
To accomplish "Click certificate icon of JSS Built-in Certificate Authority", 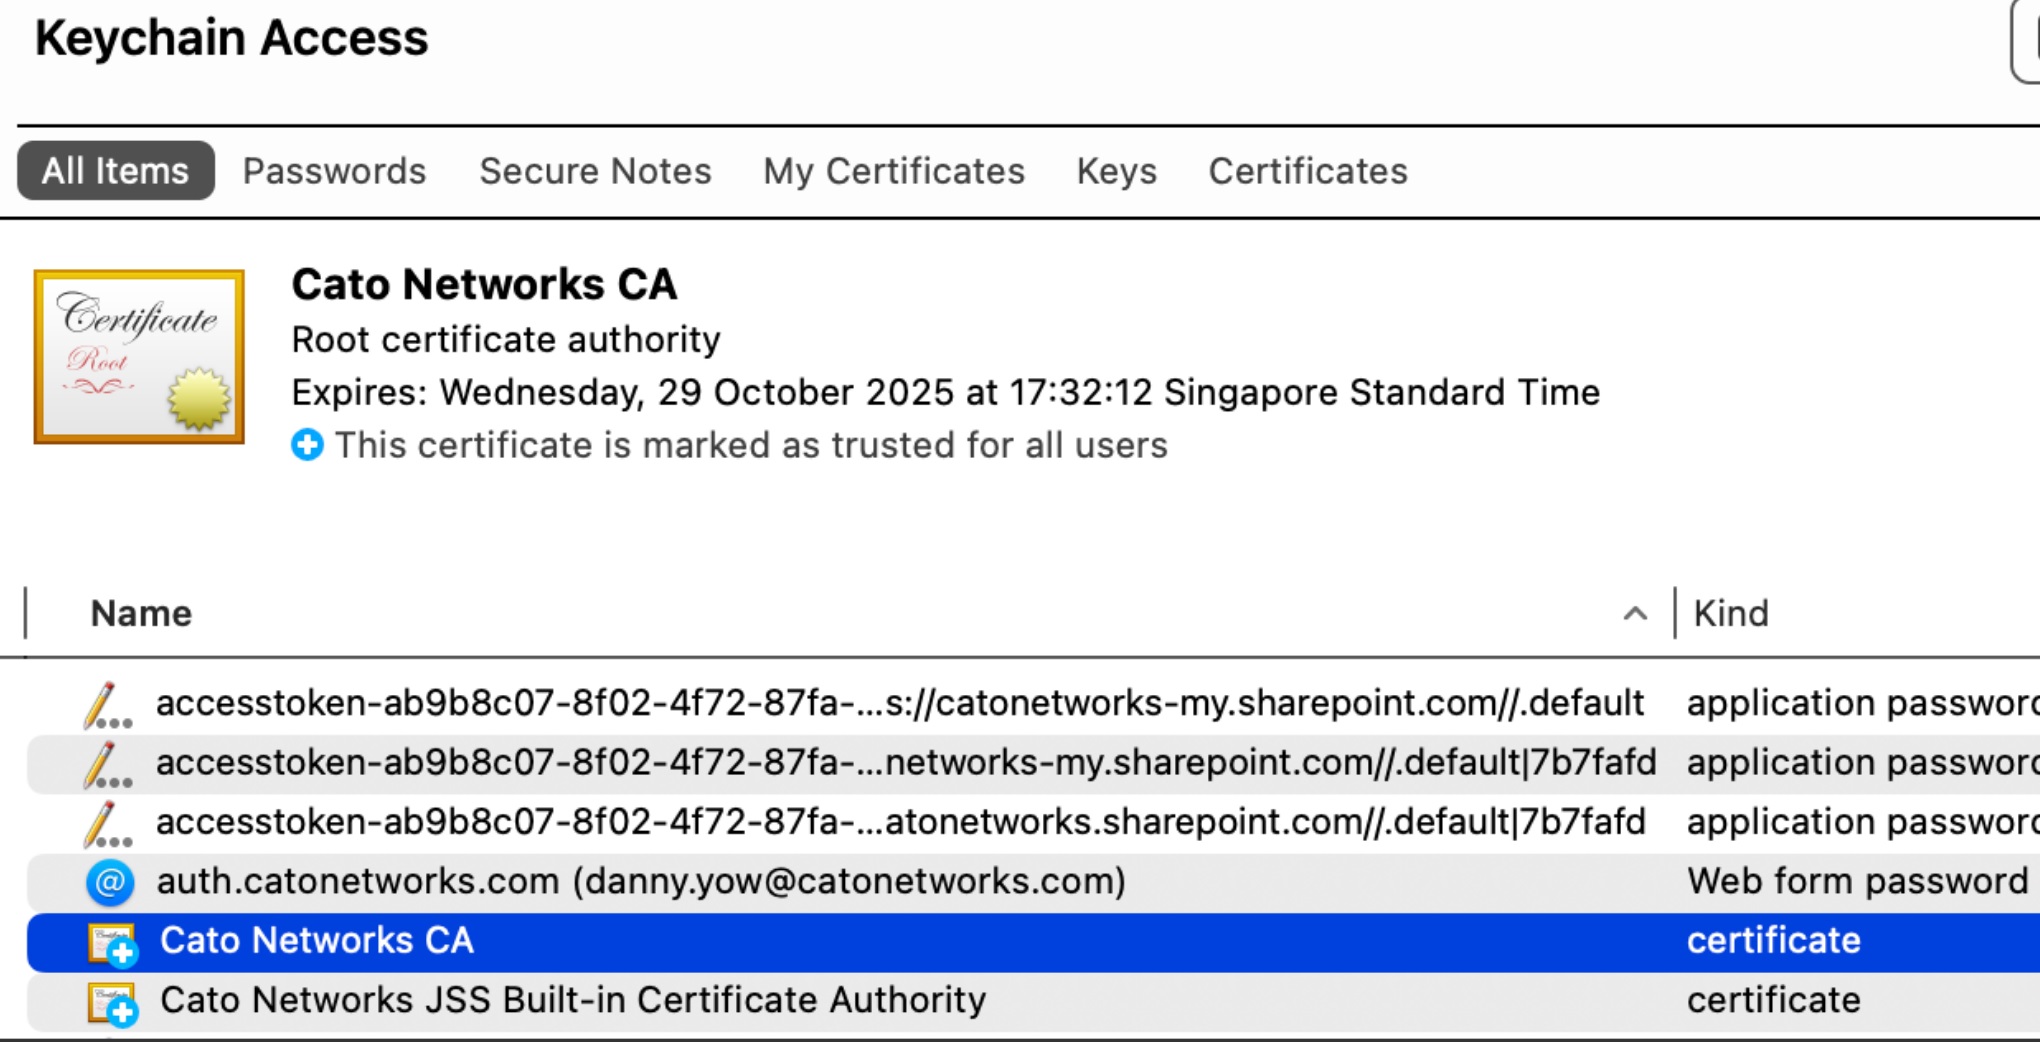I will click(x=112, y=1003).
